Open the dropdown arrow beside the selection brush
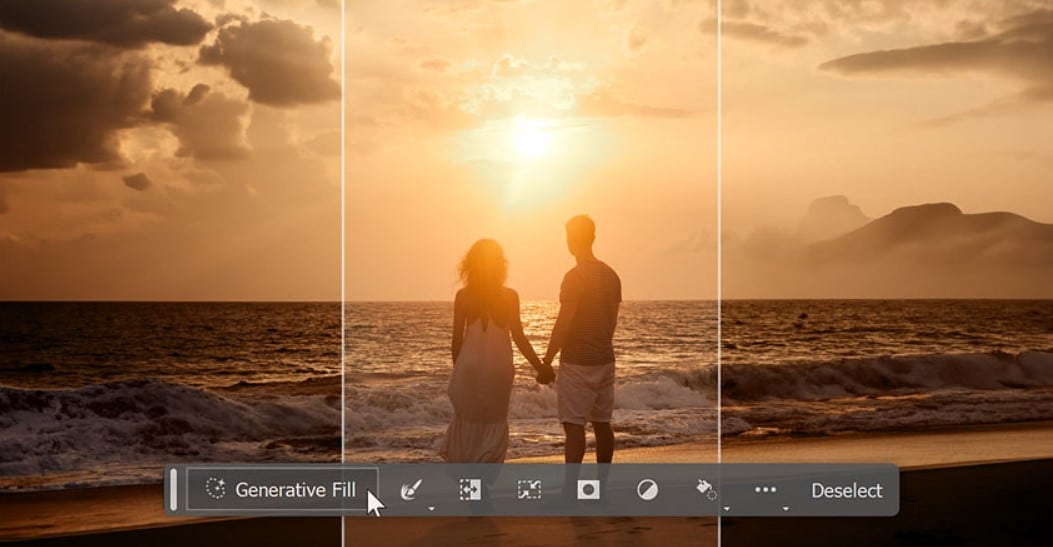 pos(431,509)
